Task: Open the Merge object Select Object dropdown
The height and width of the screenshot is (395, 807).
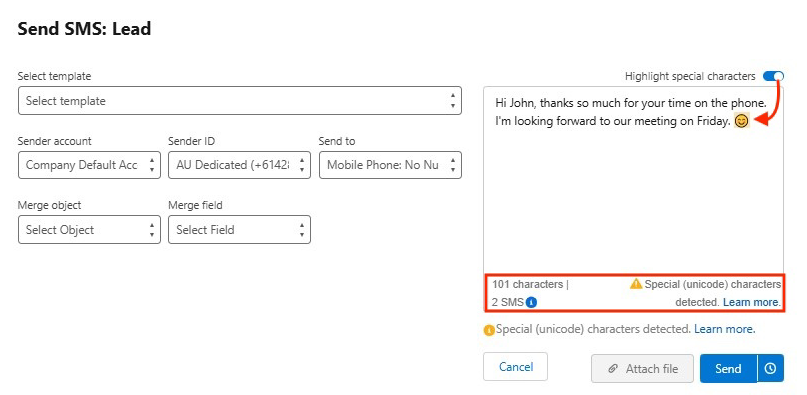Action: [89, 230]
